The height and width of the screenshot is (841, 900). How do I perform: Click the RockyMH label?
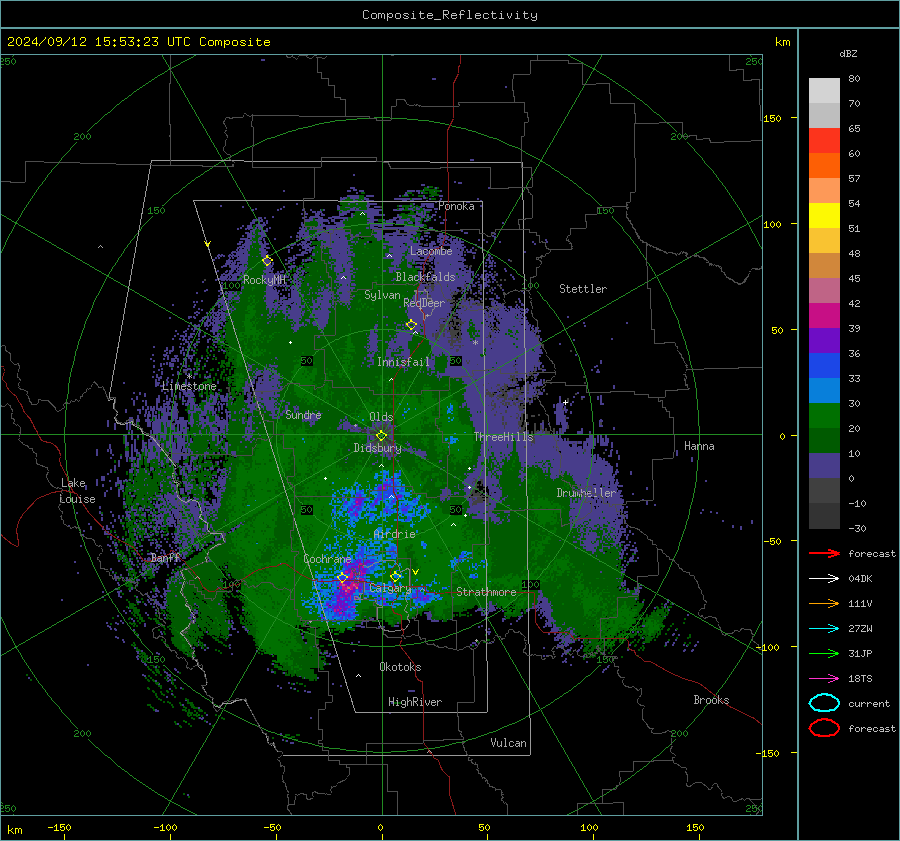pyautogui.click(x=264, y=280)
